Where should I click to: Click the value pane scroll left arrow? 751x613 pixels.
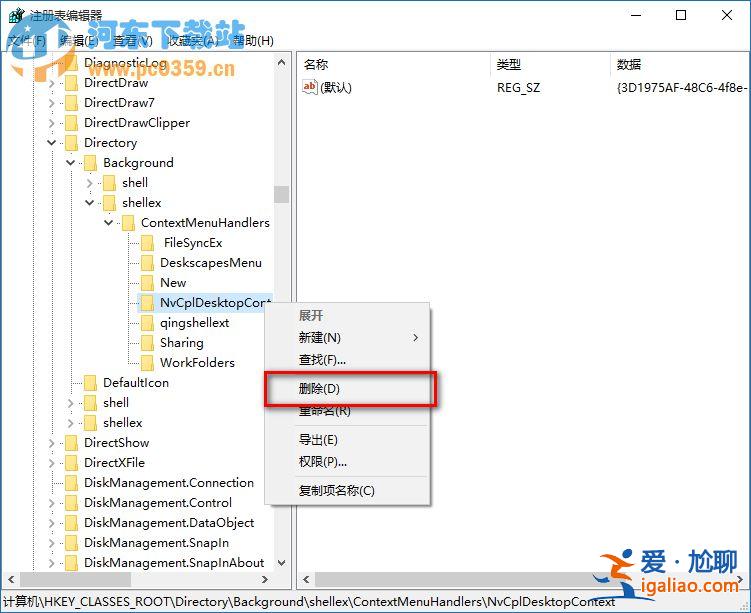point(306,579)
